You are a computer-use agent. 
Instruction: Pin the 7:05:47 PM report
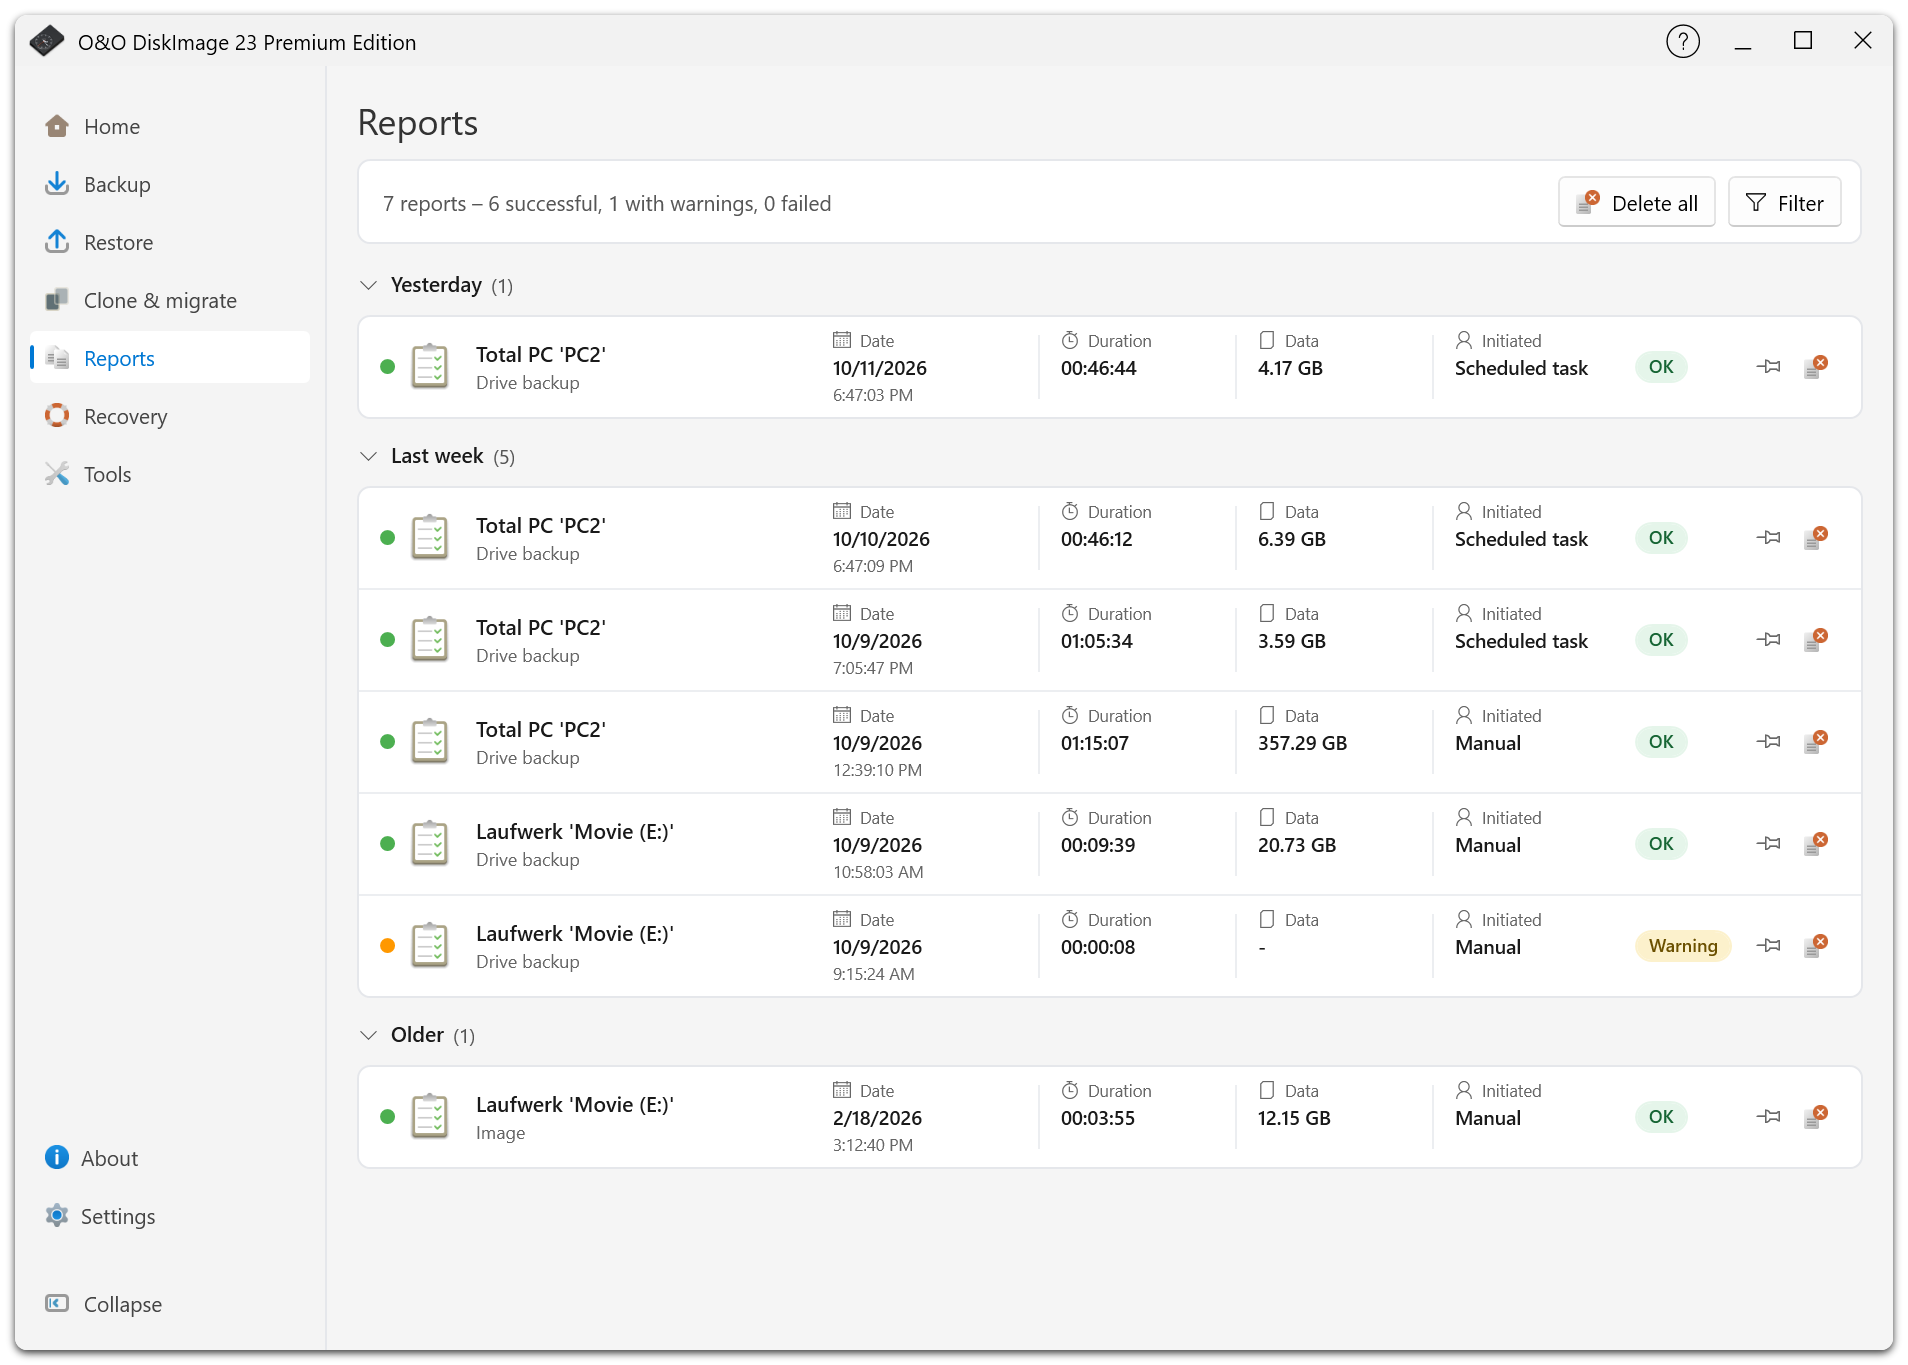[x=1768, y=640]
